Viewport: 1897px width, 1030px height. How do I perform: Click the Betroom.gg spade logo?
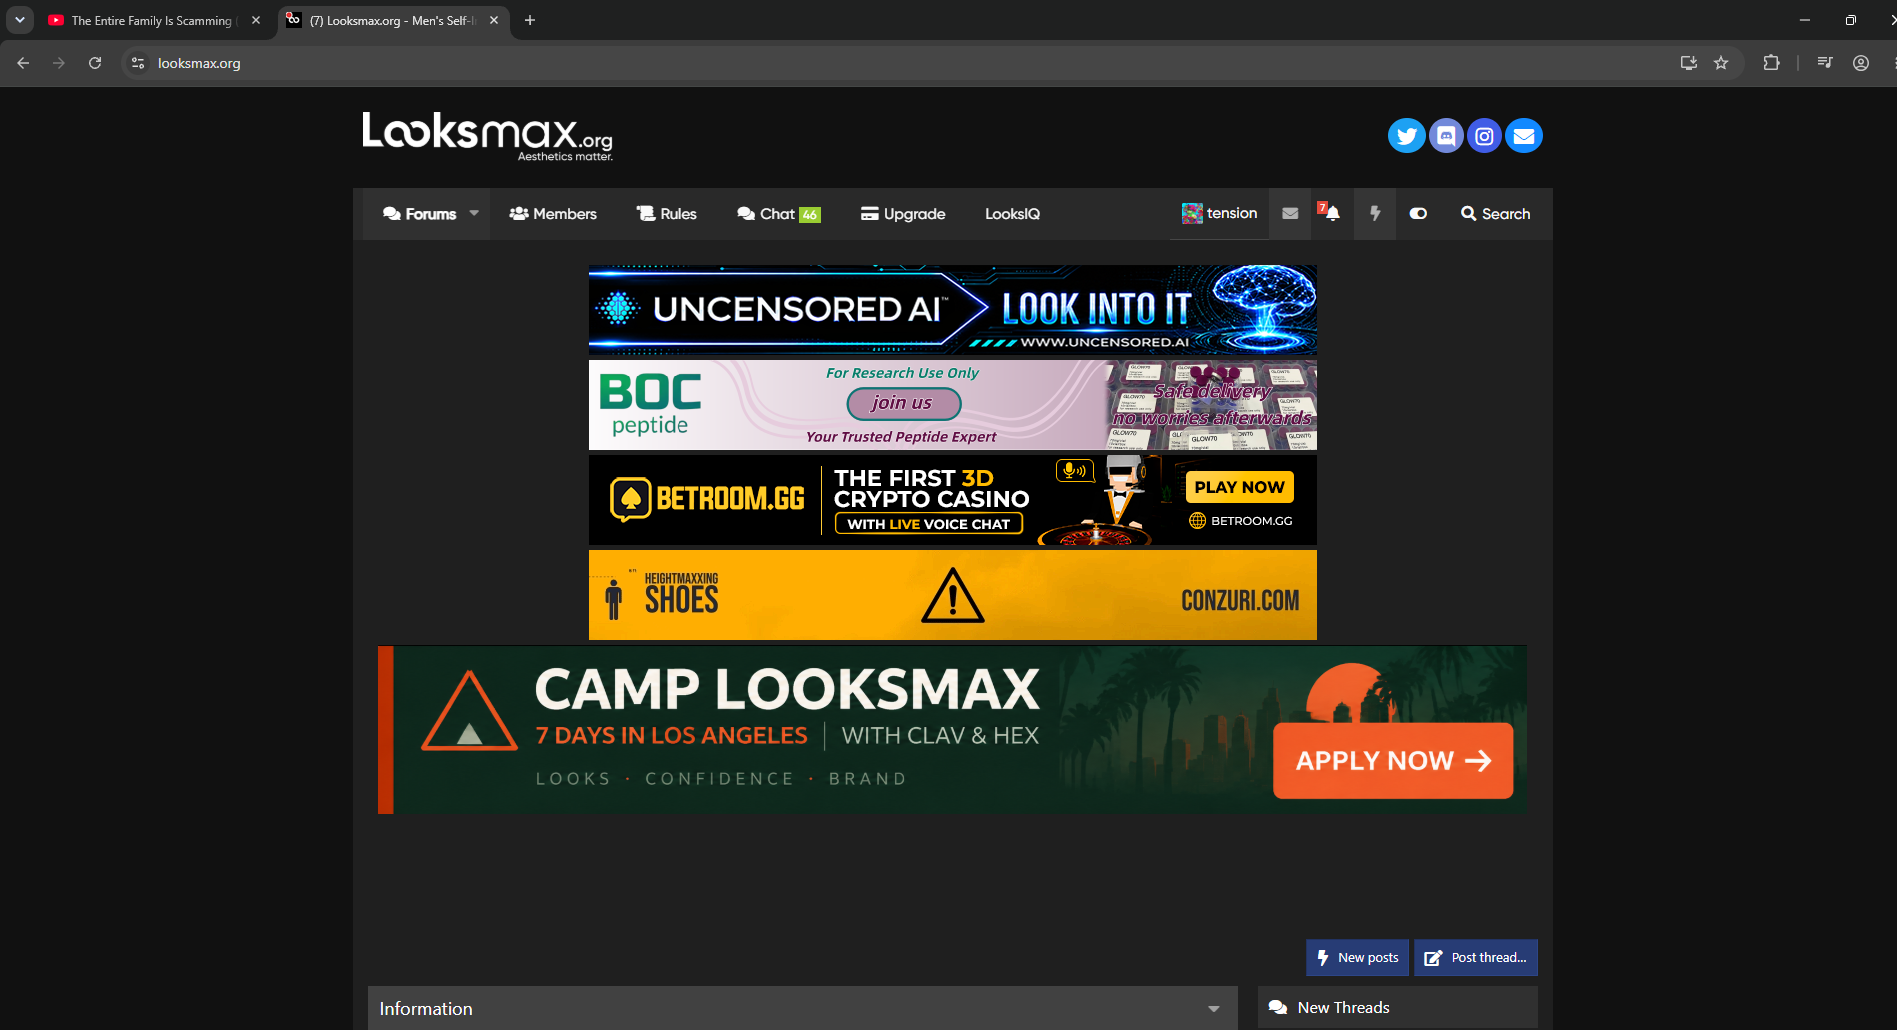pyautogui.click(x=631, y=499)
